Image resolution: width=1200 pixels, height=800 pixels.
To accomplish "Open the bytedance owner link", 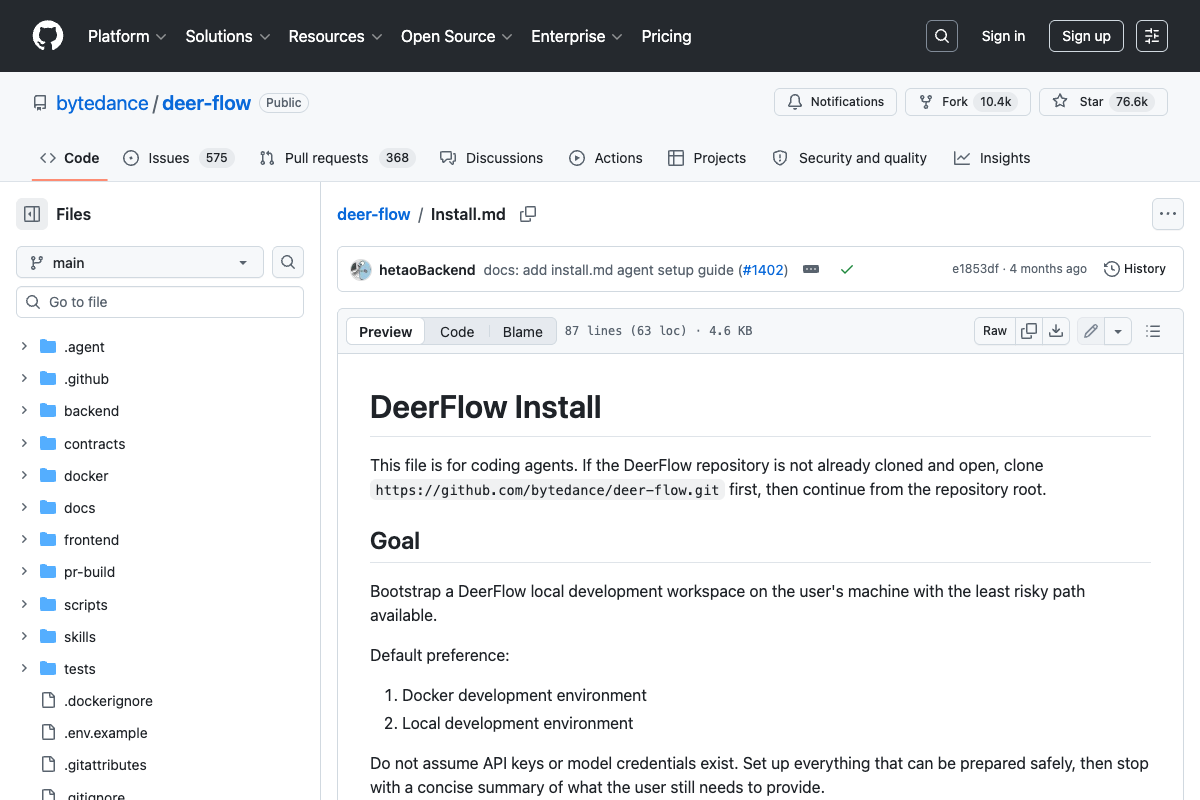I will (102, 103).
